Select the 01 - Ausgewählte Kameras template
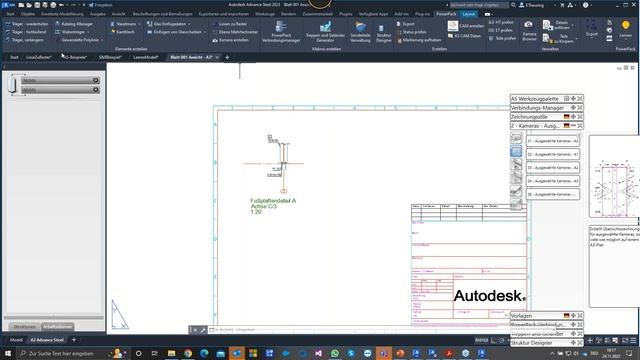 coord(553,141)
